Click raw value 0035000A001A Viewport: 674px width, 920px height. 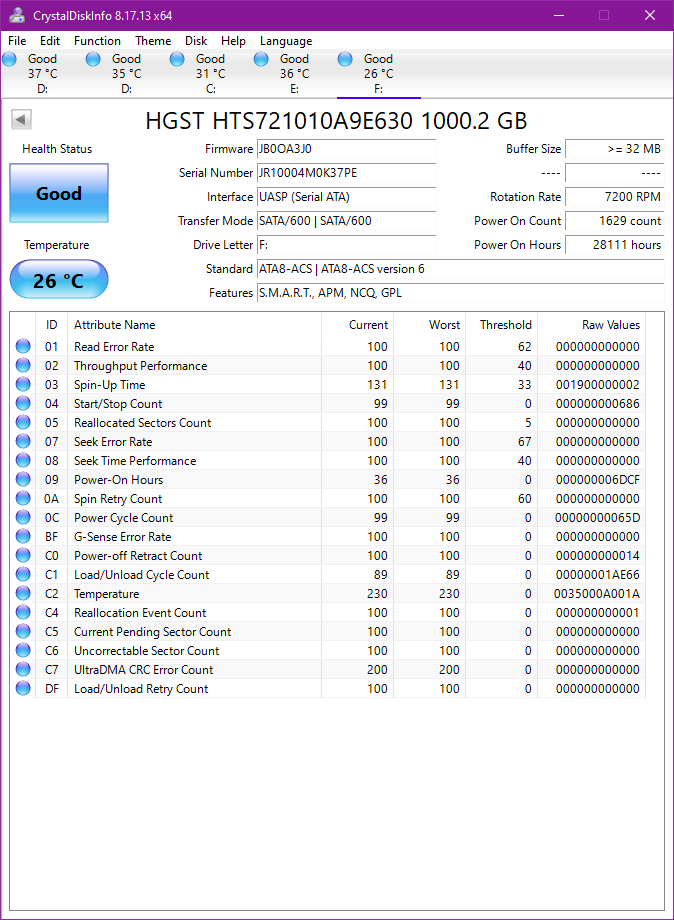(x=597, y=594)
